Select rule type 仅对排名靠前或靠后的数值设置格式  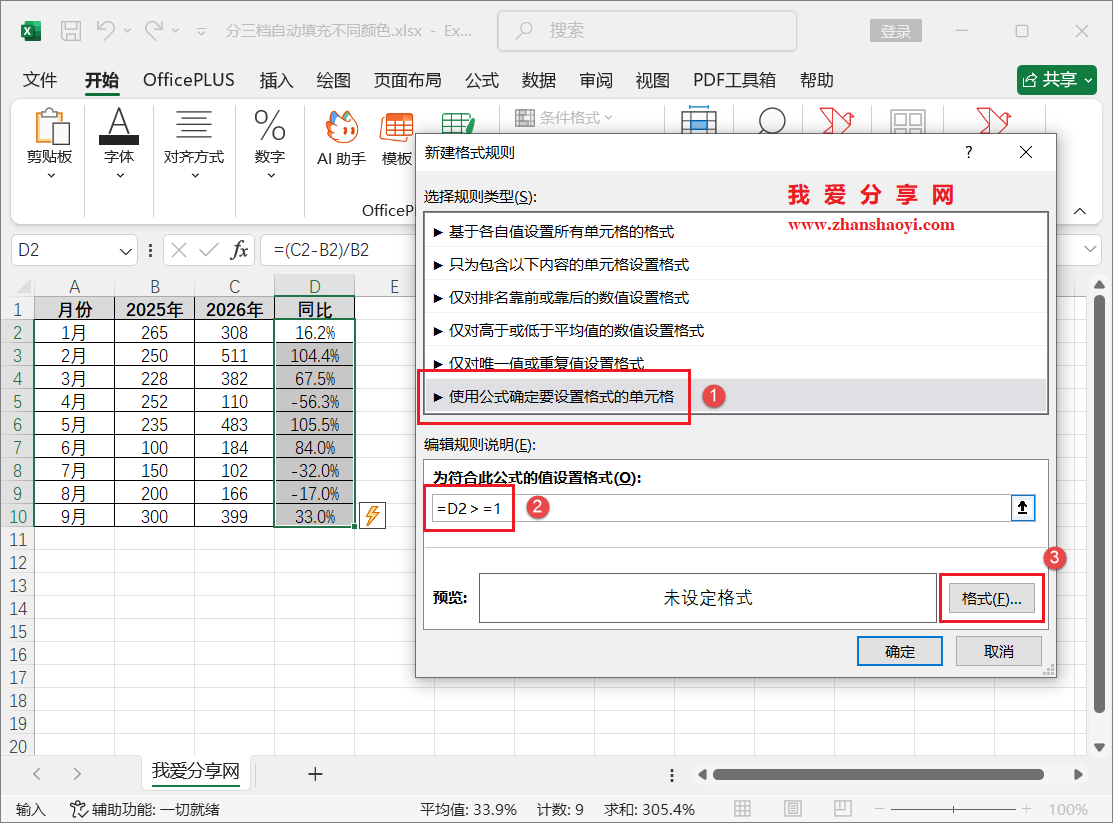coord(735,298)
